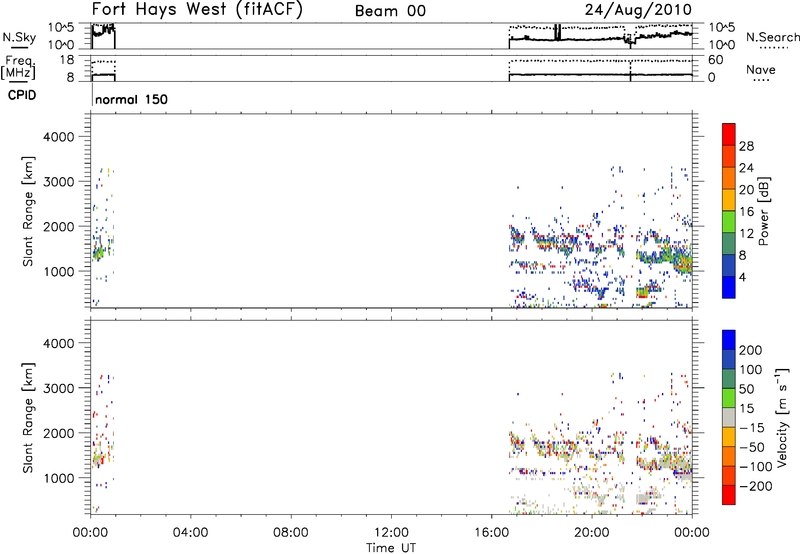Click the 'CPID' label
Screen dimensions: 800x554
click(x=22, y=95)
